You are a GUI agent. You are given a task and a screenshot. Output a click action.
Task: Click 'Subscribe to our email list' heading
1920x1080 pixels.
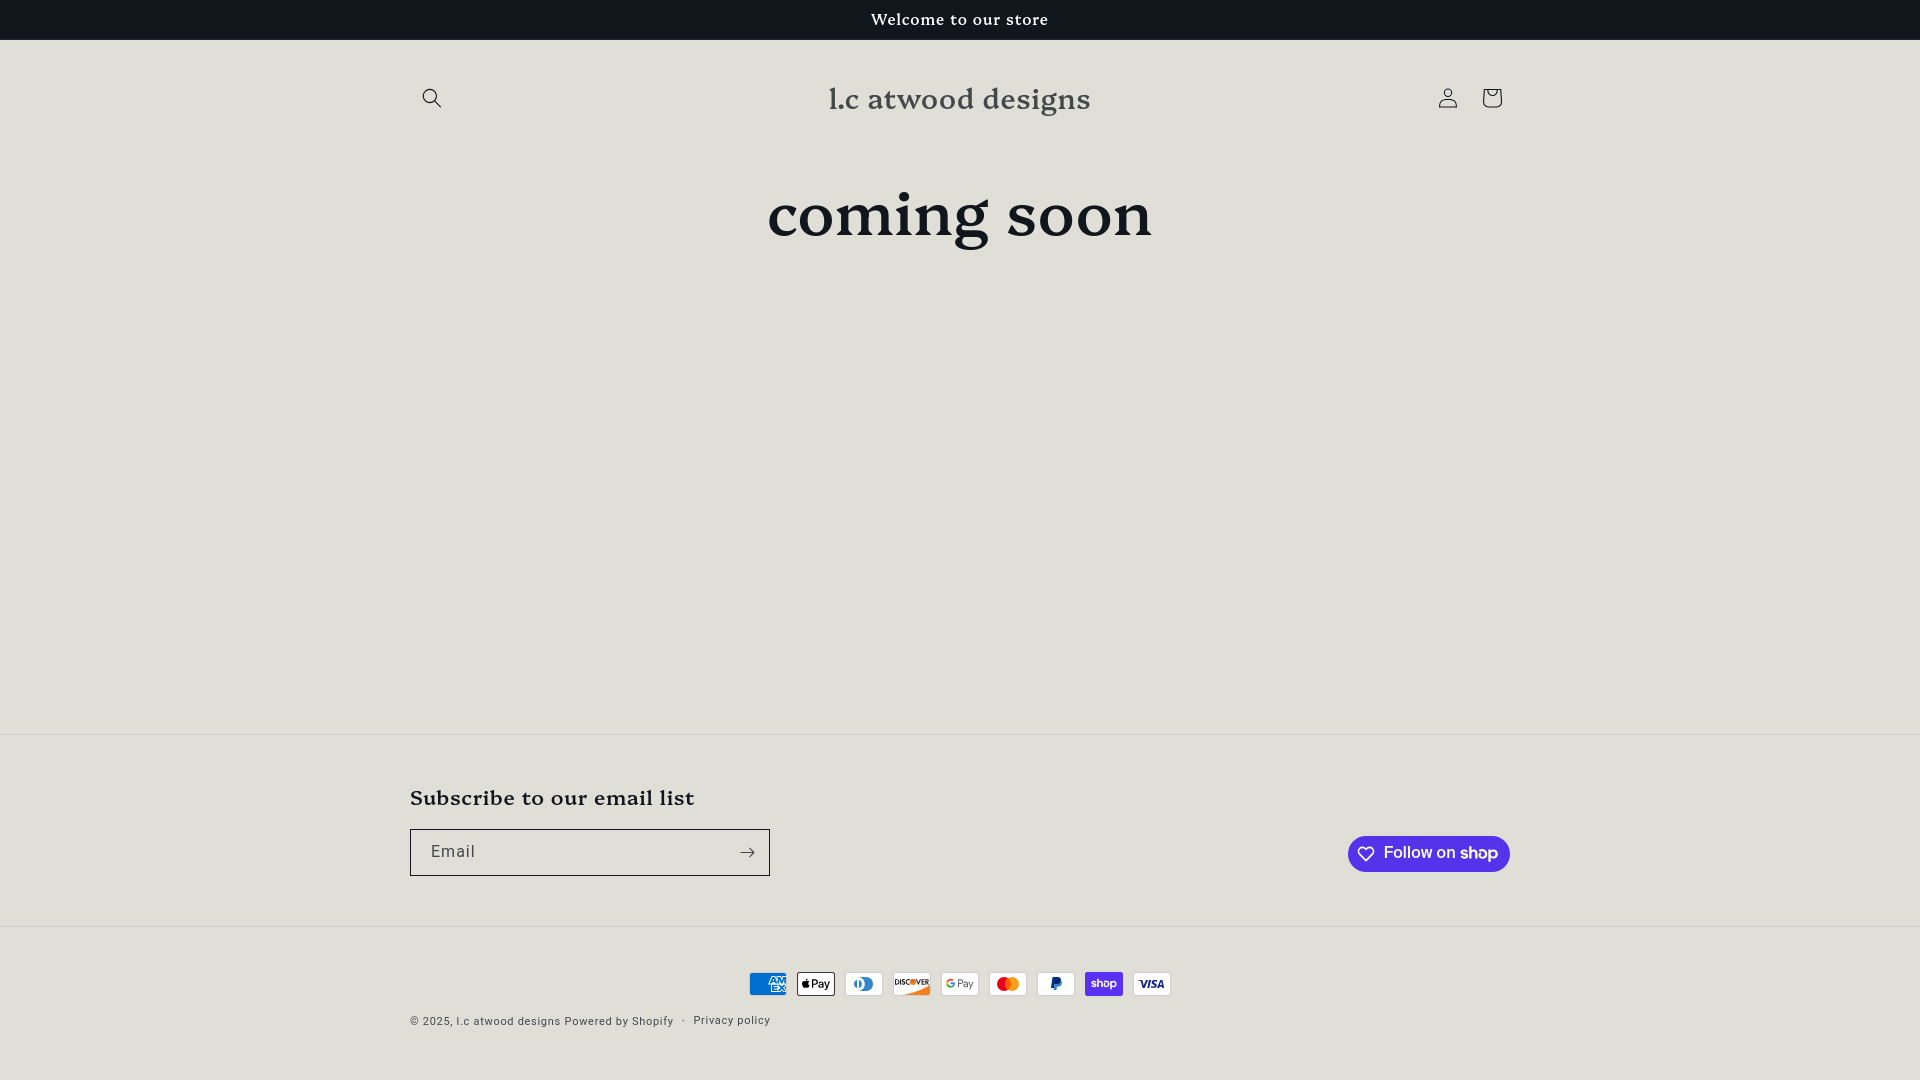[x=552, y=798]
